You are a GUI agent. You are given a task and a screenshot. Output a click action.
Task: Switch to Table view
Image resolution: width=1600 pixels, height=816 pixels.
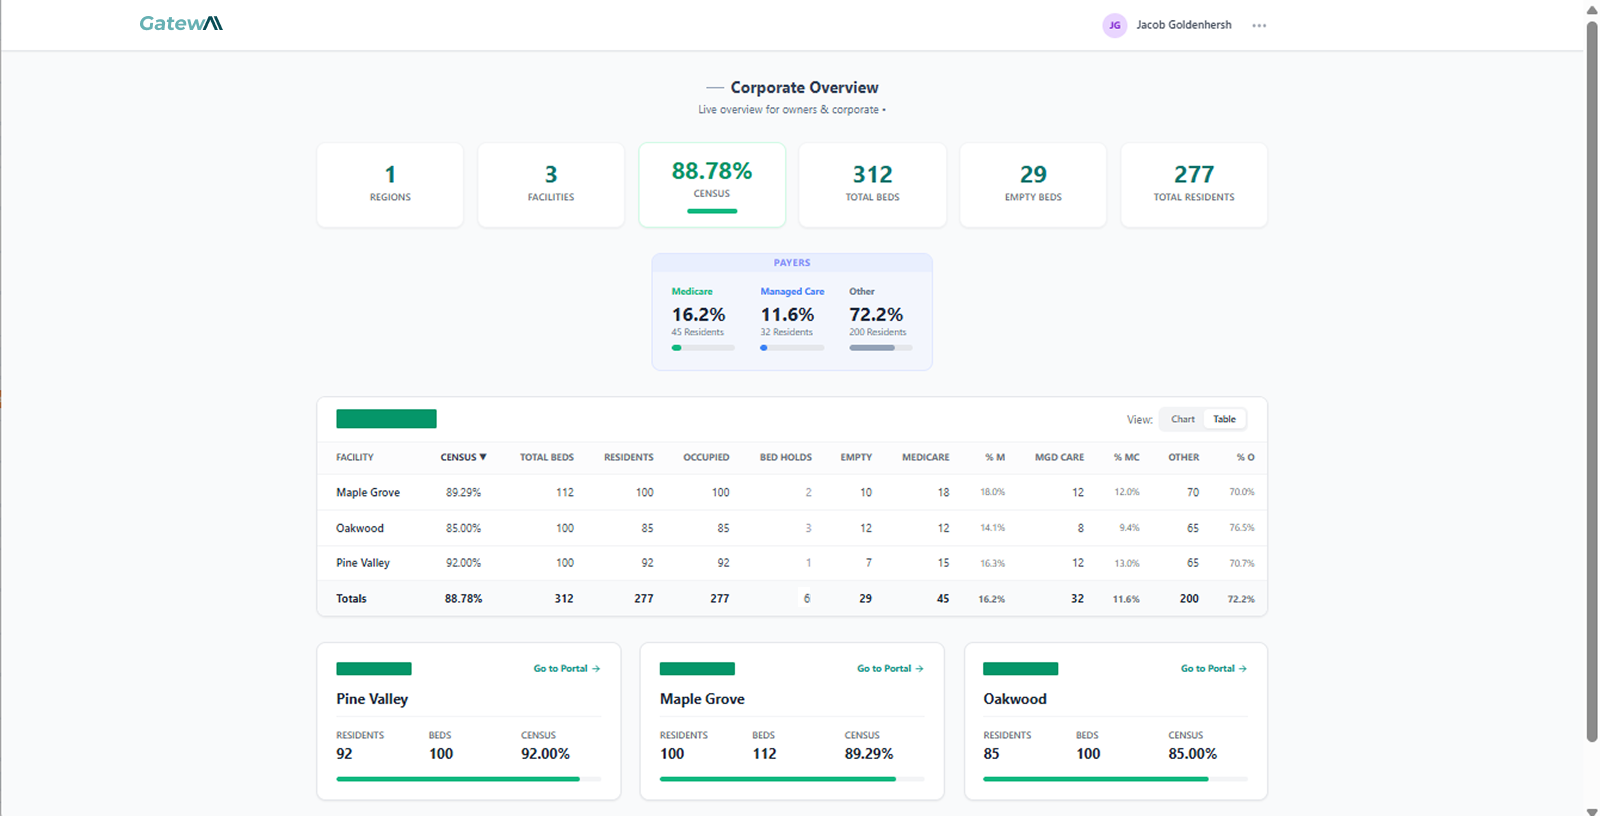click(1224, 419)
